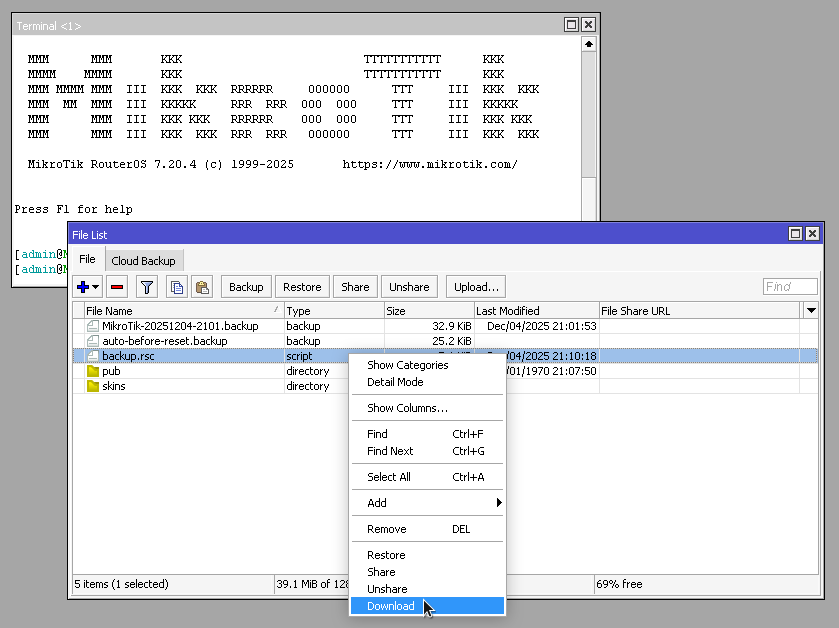Select Show Columns... in context menu
839x628 pixels.
407,408
